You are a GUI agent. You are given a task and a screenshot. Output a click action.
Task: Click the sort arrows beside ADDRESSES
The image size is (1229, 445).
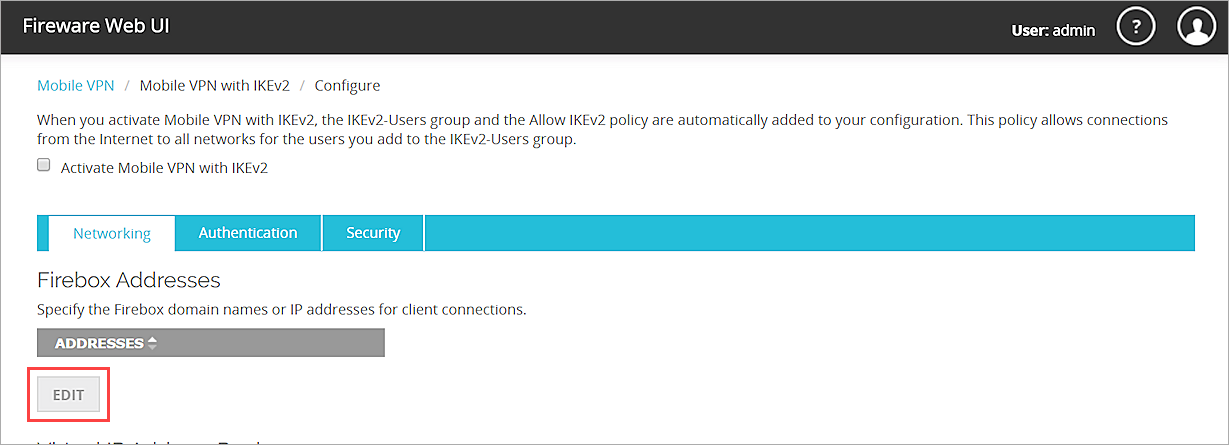(152, 343)
